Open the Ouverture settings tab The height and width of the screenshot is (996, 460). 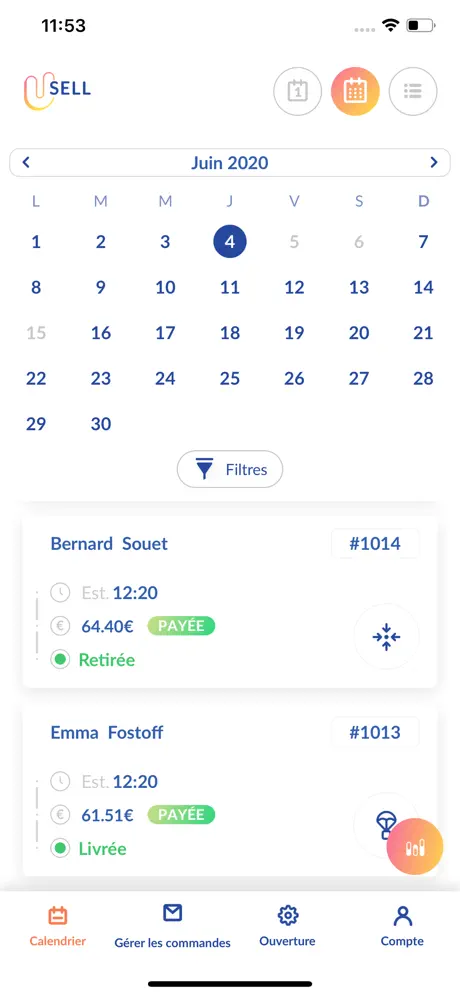pyautogui.click(x=287, y=925)
